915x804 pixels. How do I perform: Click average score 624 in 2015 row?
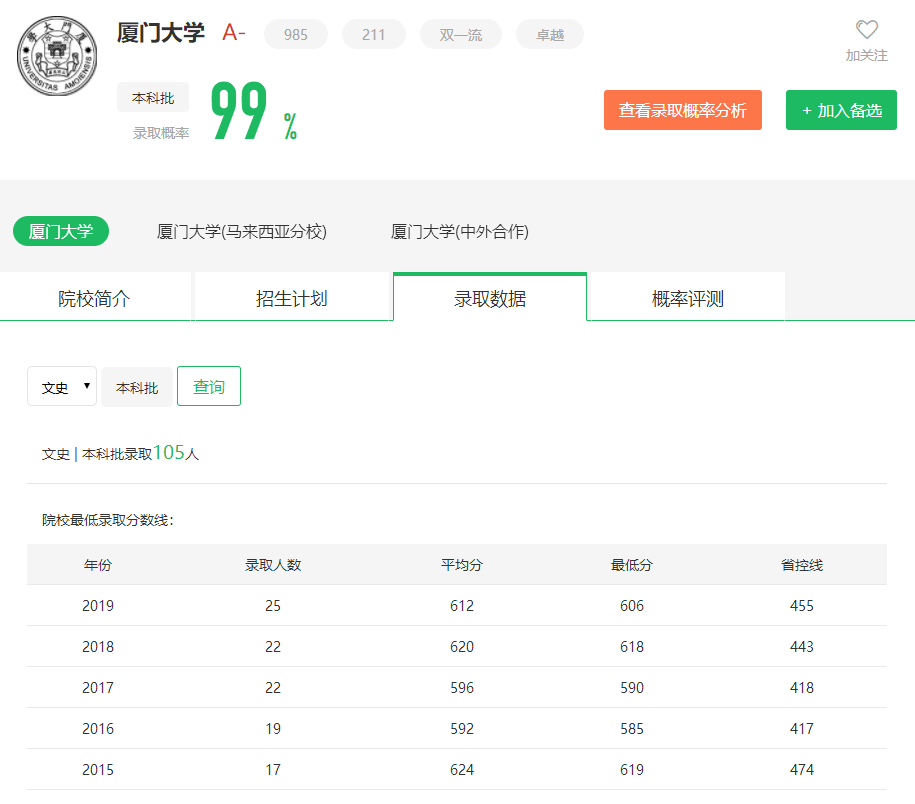pos(462,770)
